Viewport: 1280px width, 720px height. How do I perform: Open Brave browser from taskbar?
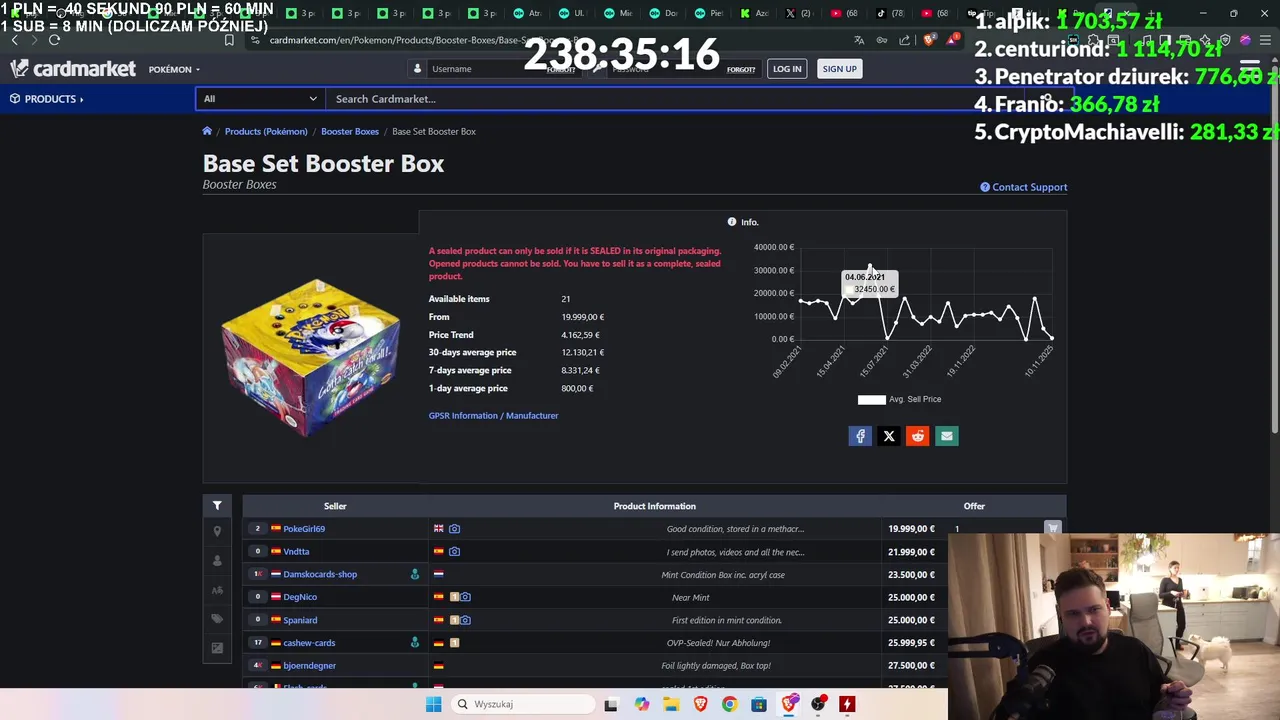tap(700, 704)
